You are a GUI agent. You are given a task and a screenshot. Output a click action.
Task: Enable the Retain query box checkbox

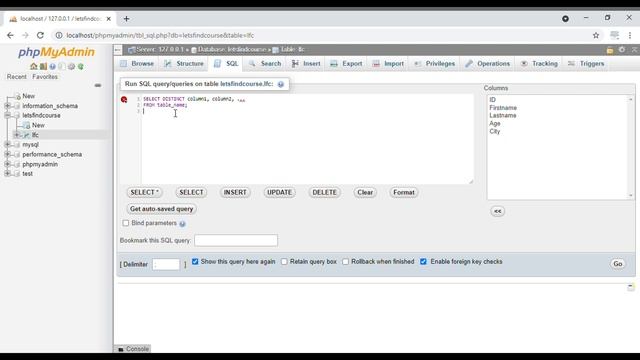click(284, 262)
